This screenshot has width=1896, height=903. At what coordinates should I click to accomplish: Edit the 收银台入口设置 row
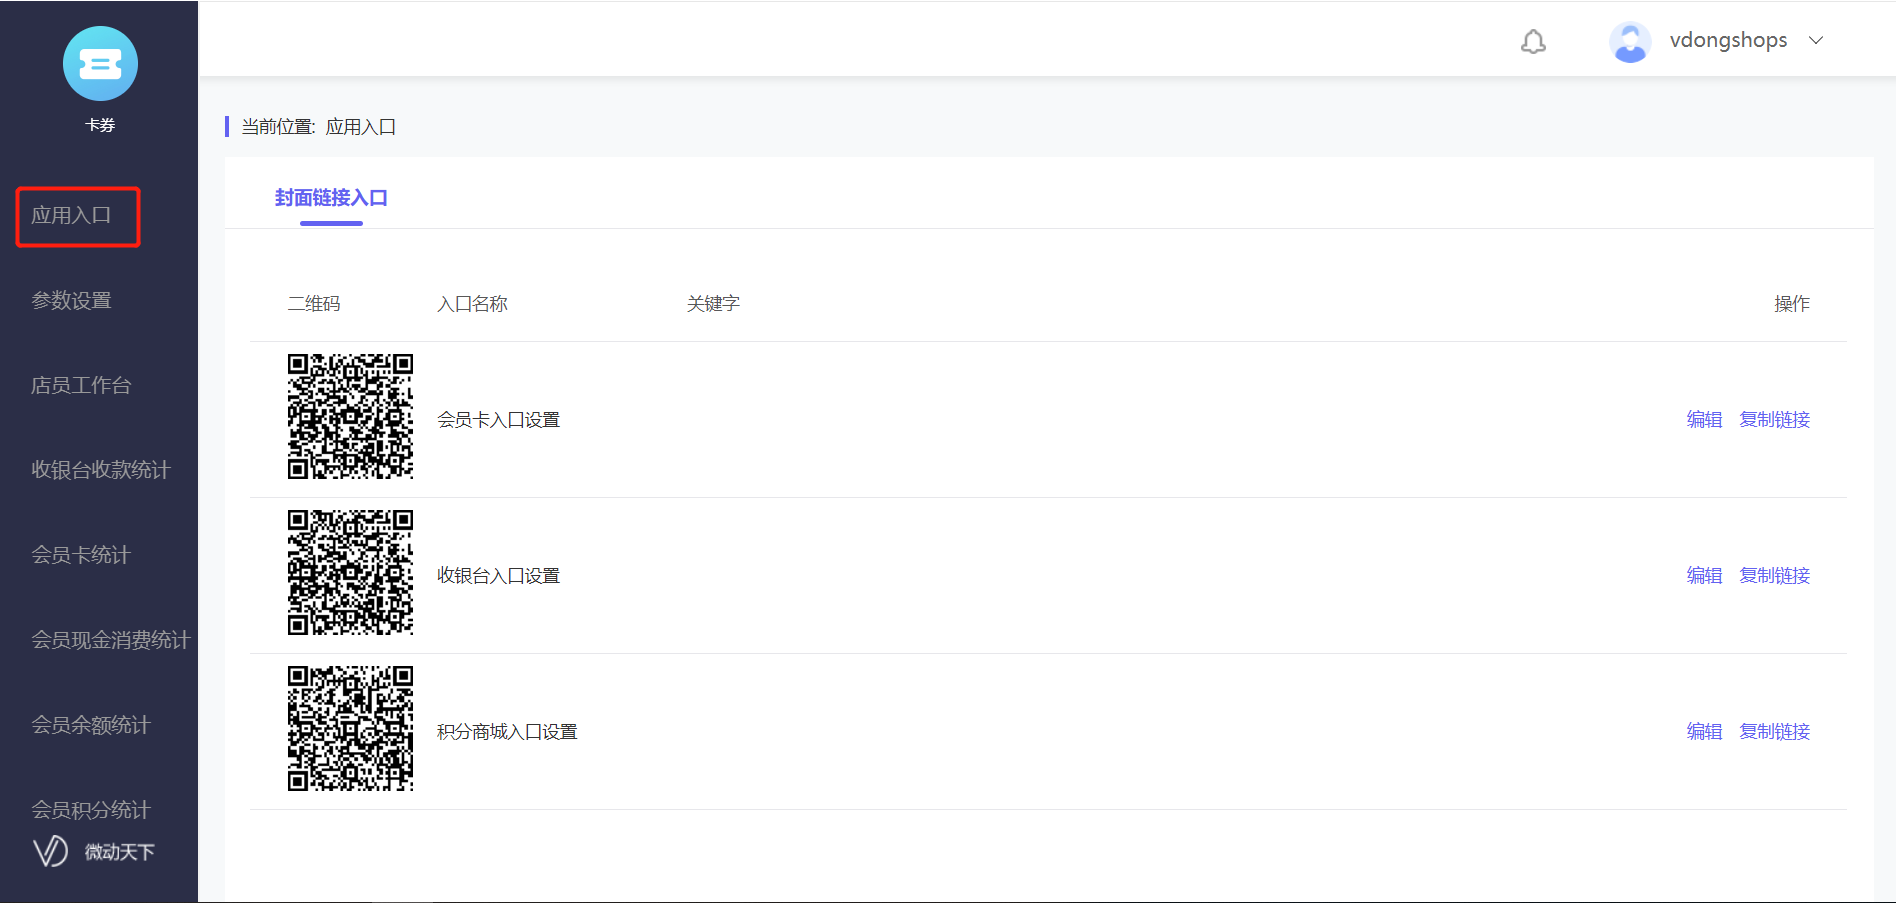pos(1704,576)
